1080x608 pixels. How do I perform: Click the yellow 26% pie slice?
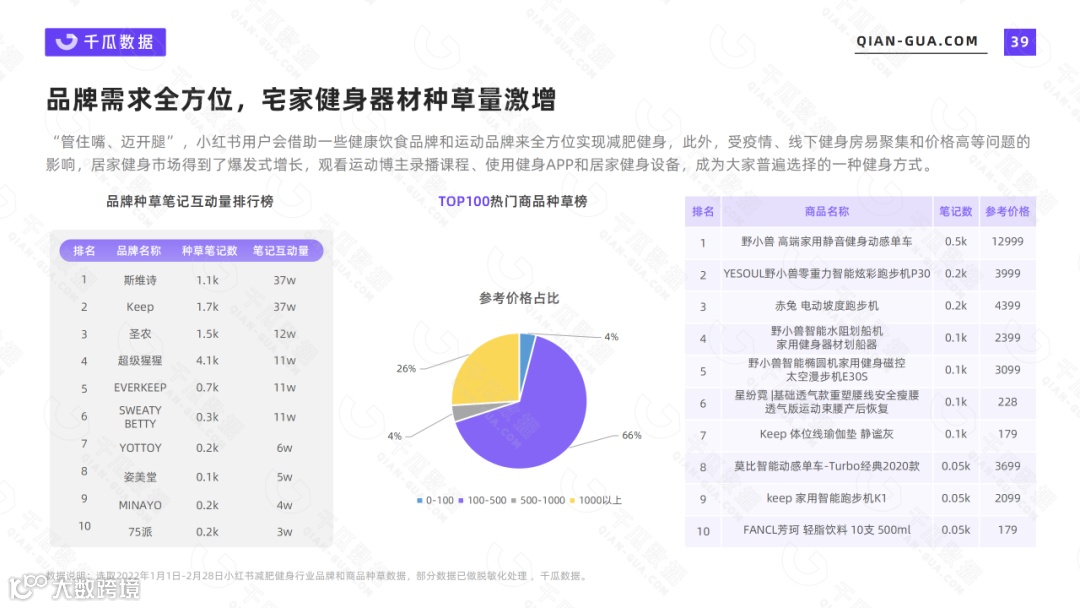click(489, 372)
